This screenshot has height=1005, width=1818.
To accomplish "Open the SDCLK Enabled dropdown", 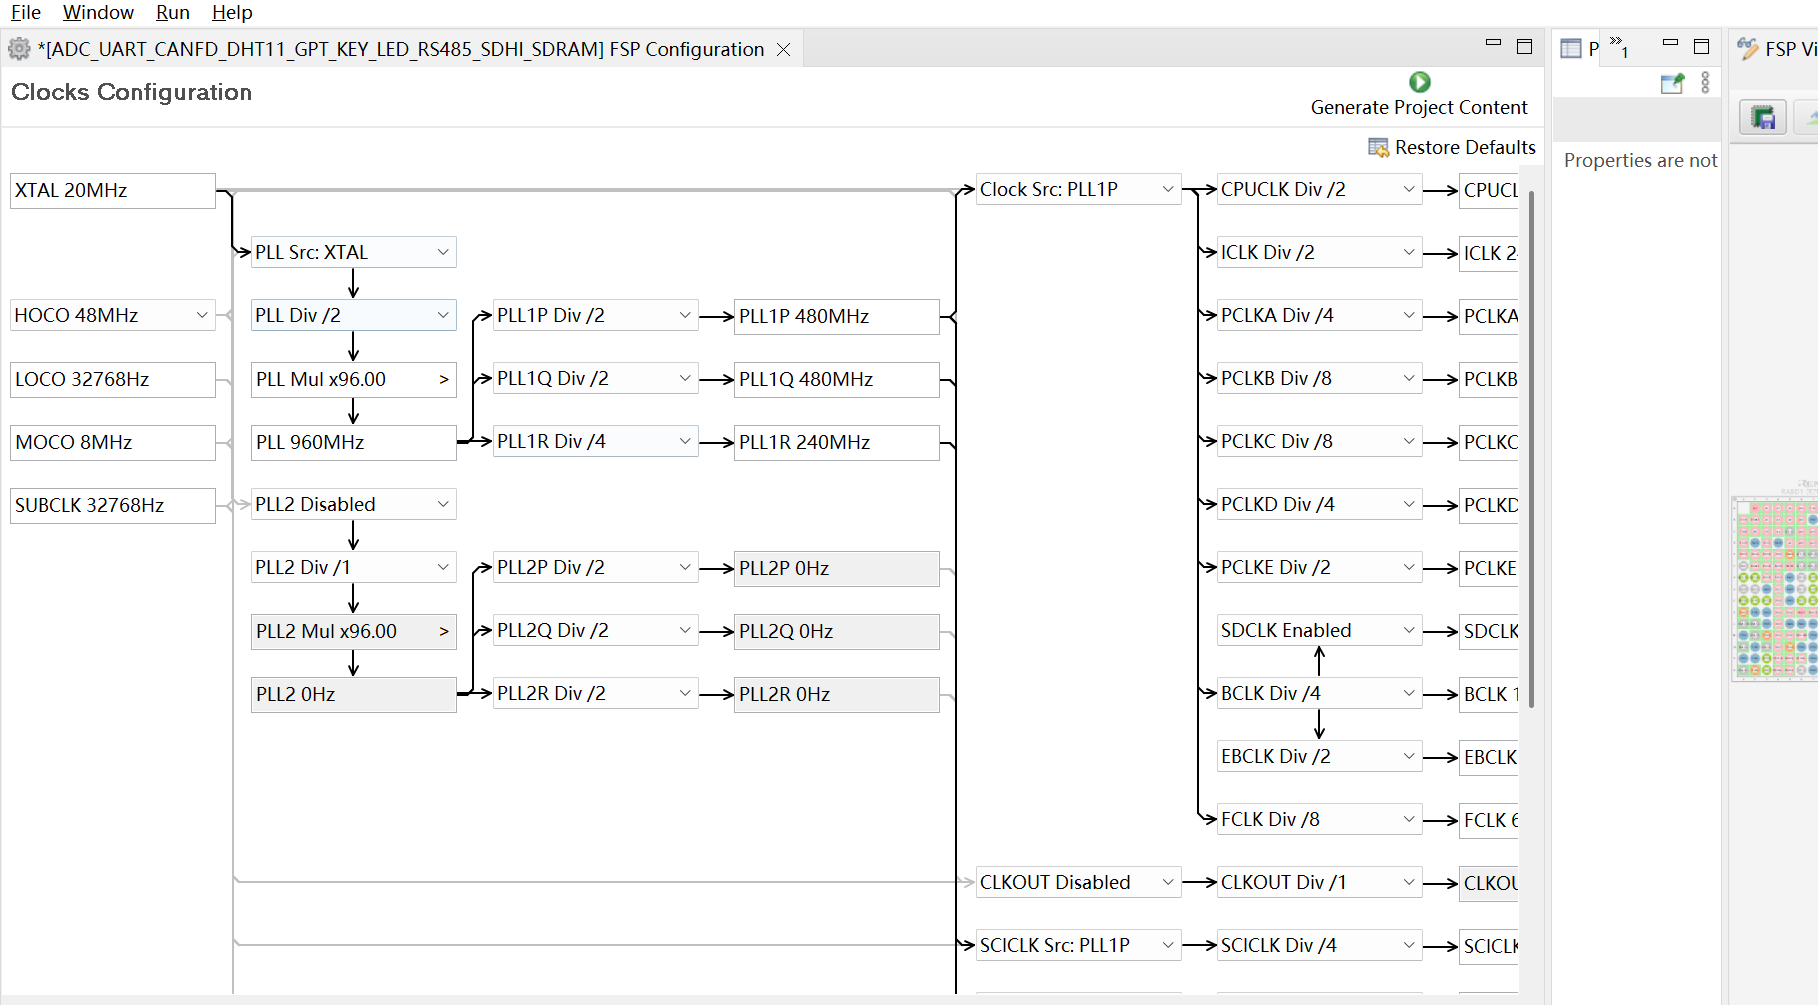I will coord(1319,630).
